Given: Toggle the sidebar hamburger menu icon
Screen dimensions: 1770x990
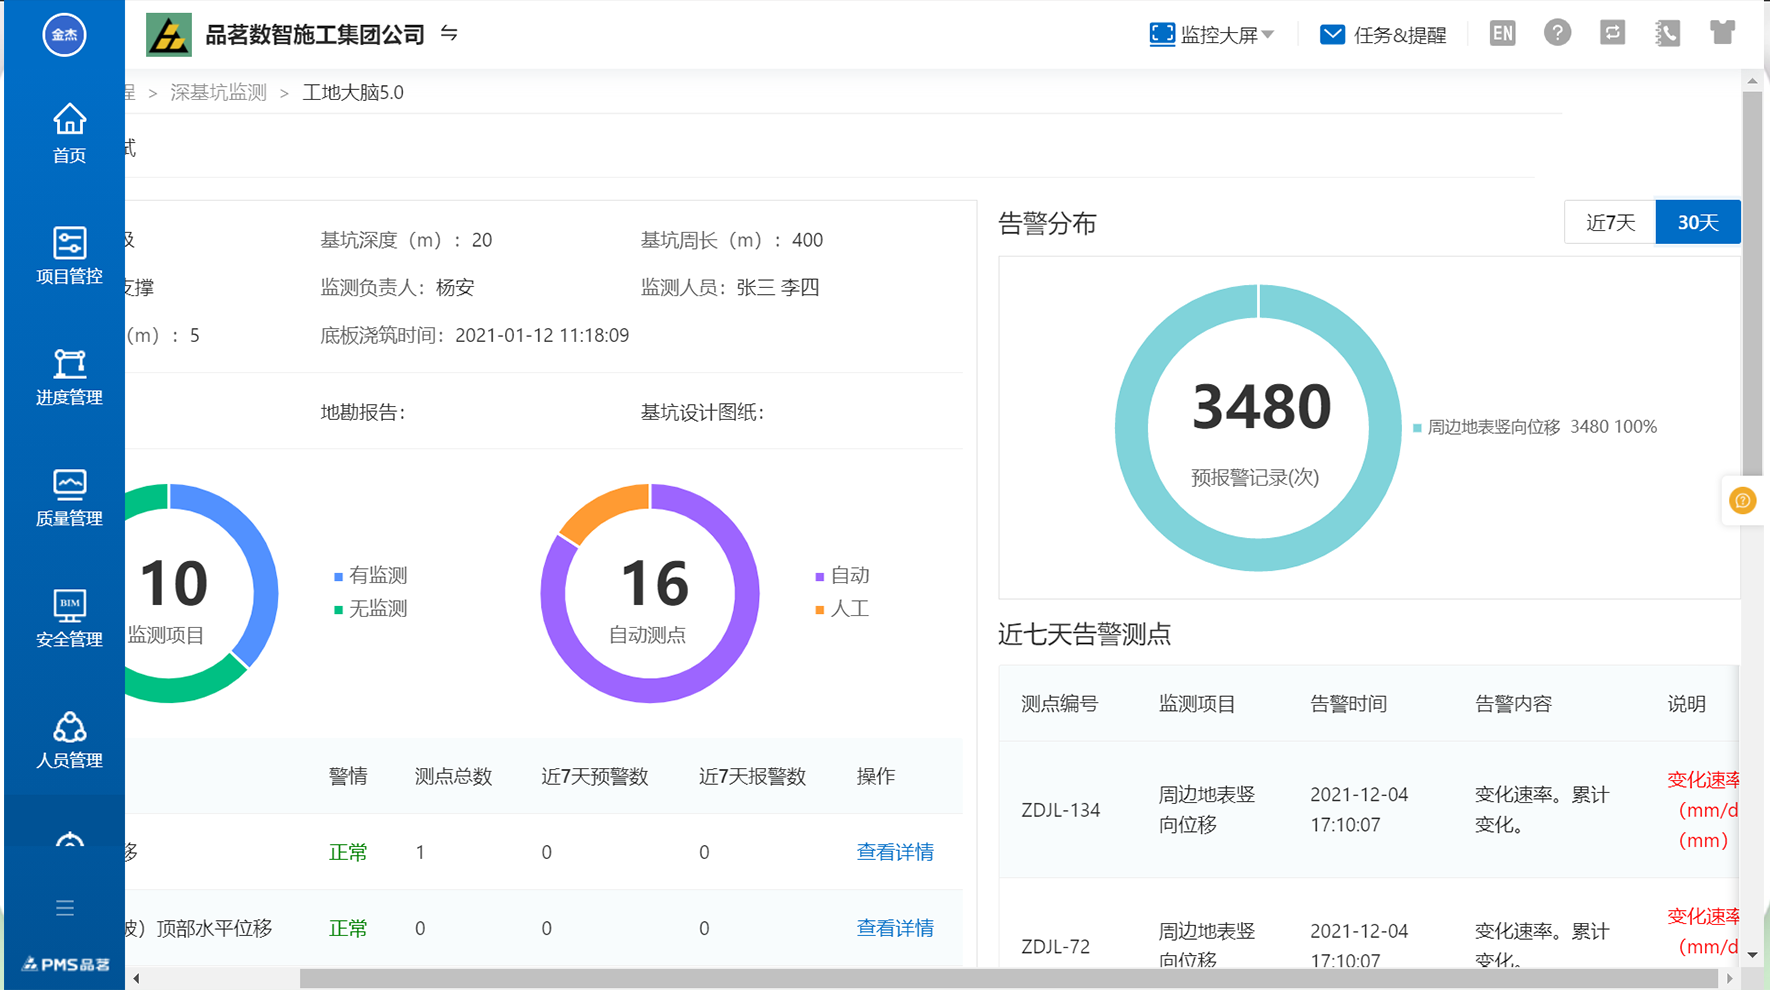Looking at the screenshot, I should click(x=65, y=908).
